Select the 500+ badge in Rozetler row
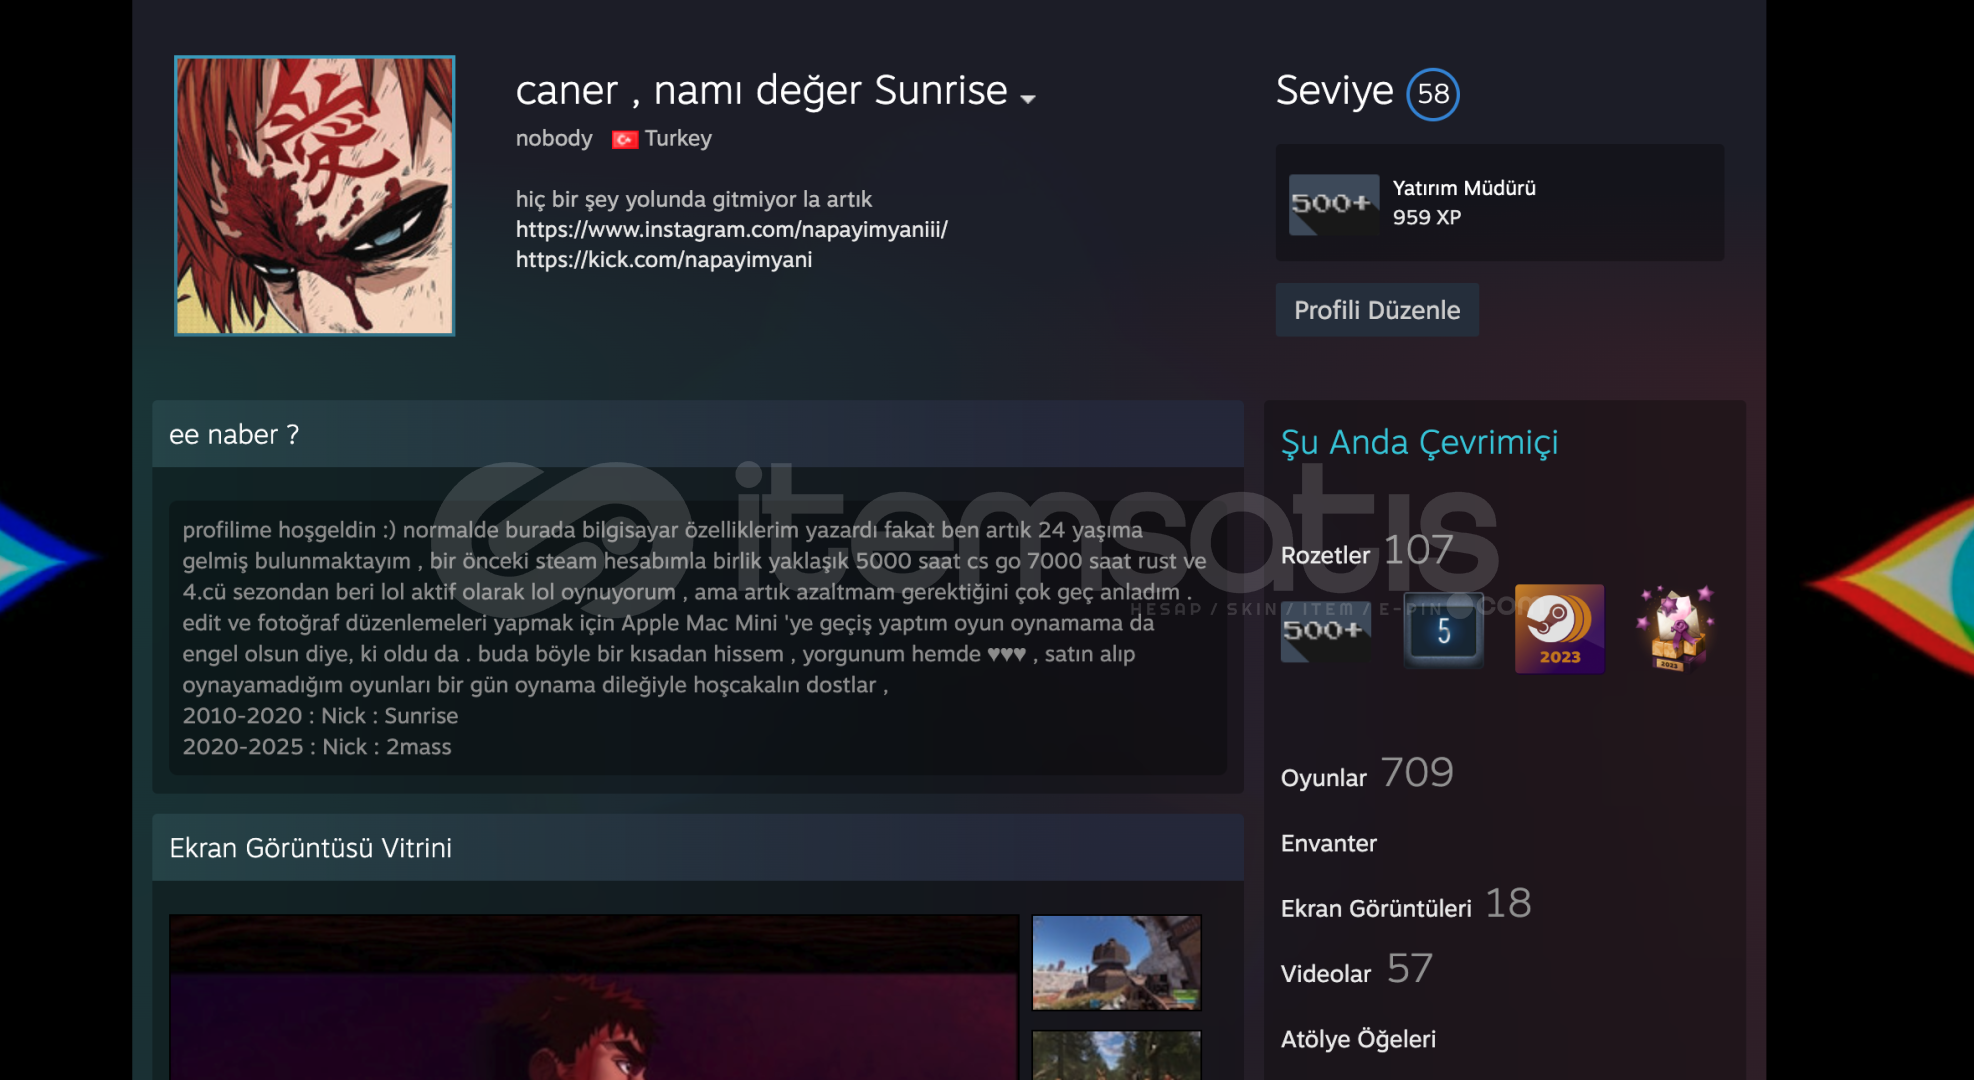 (x=1326, y=630)
